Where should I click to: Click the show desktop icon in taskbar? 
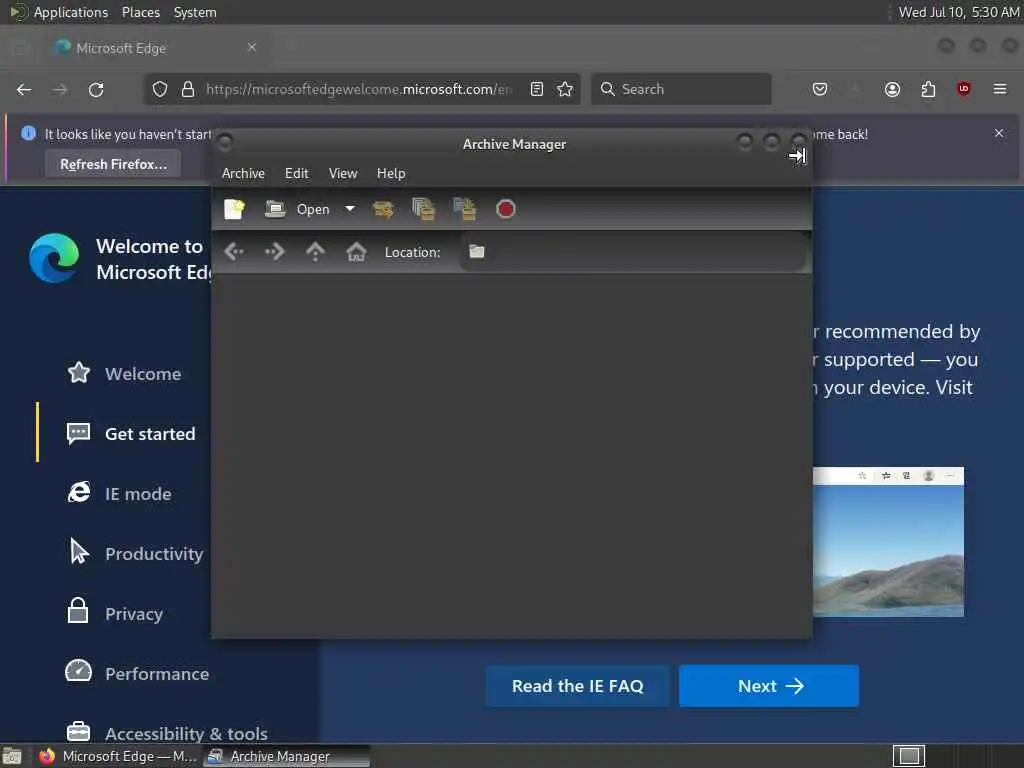(x=12, y=756)
